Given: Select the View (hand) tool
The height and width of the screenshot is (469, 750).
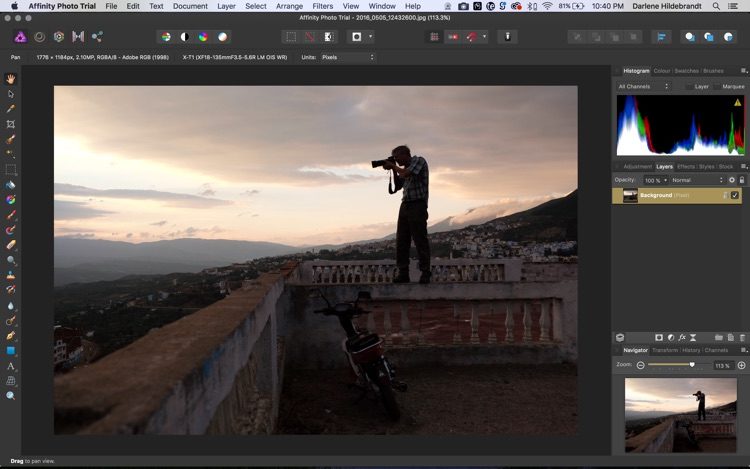Looking at the screenshot, I should [11, 79].
